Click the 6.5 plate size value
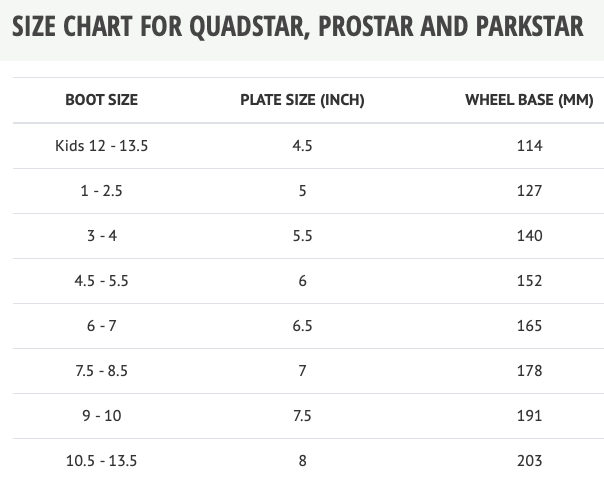This screenshot has width=604, height=495. [302, 326]
